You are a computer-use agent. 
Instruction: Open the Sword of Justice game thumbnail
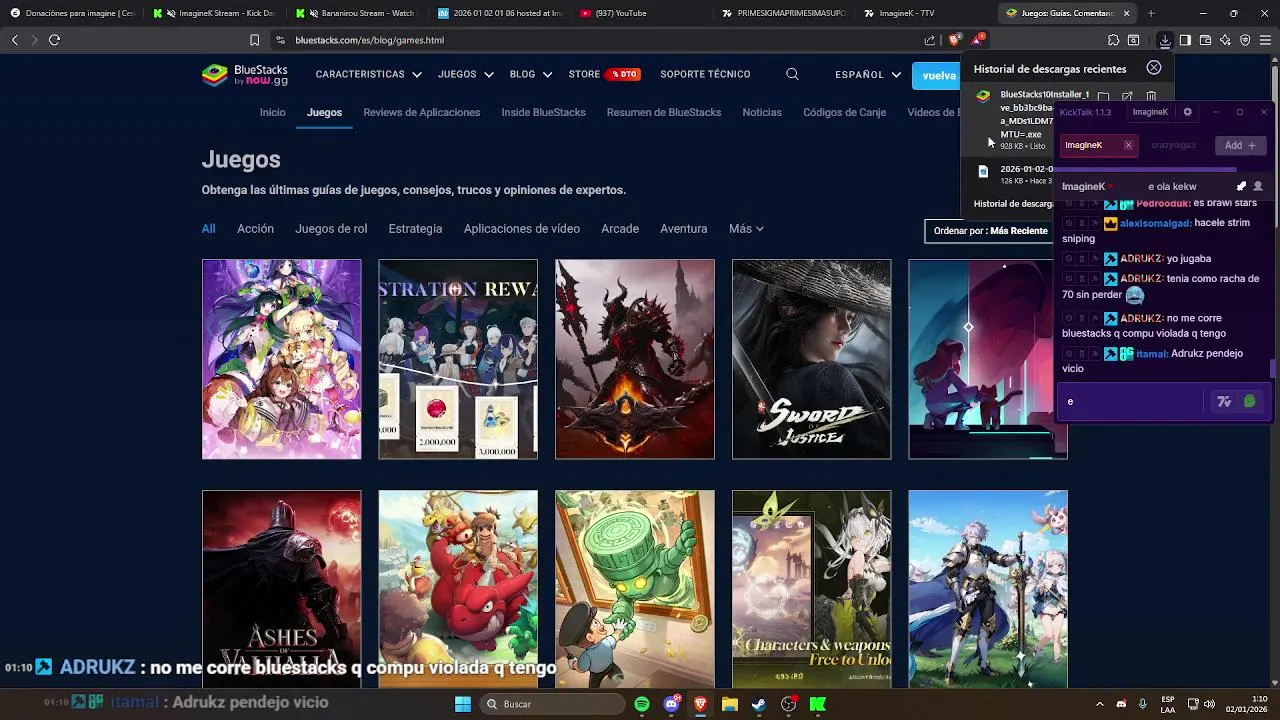[811, 359]
